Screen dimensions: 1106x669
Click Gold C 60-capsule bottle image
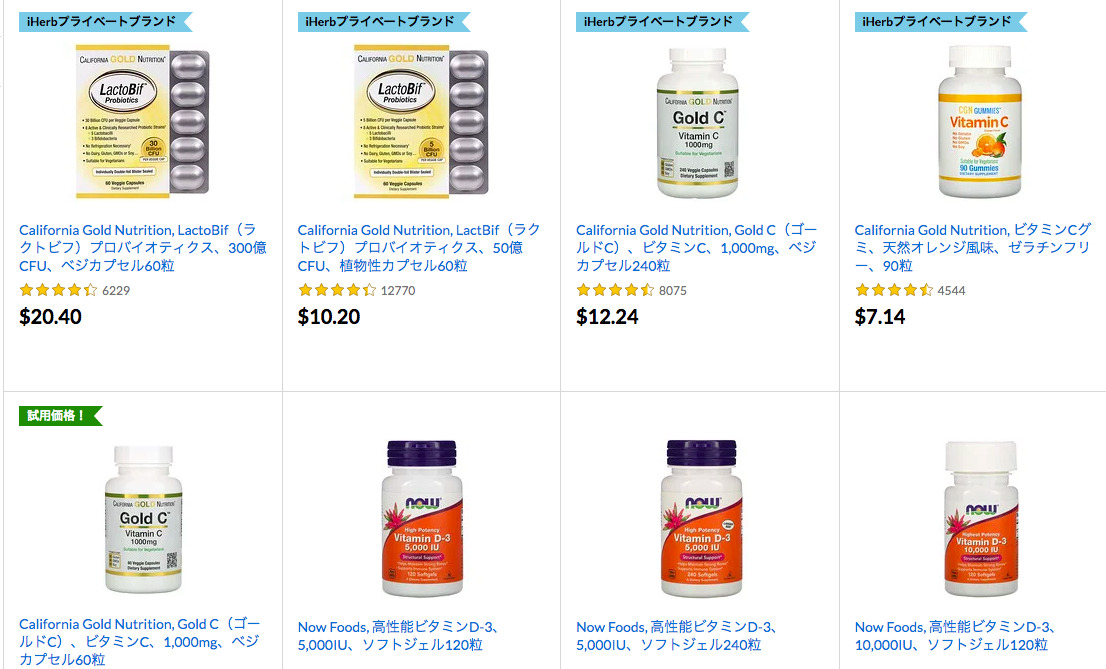pyautogui.click(x=143, y=519)
